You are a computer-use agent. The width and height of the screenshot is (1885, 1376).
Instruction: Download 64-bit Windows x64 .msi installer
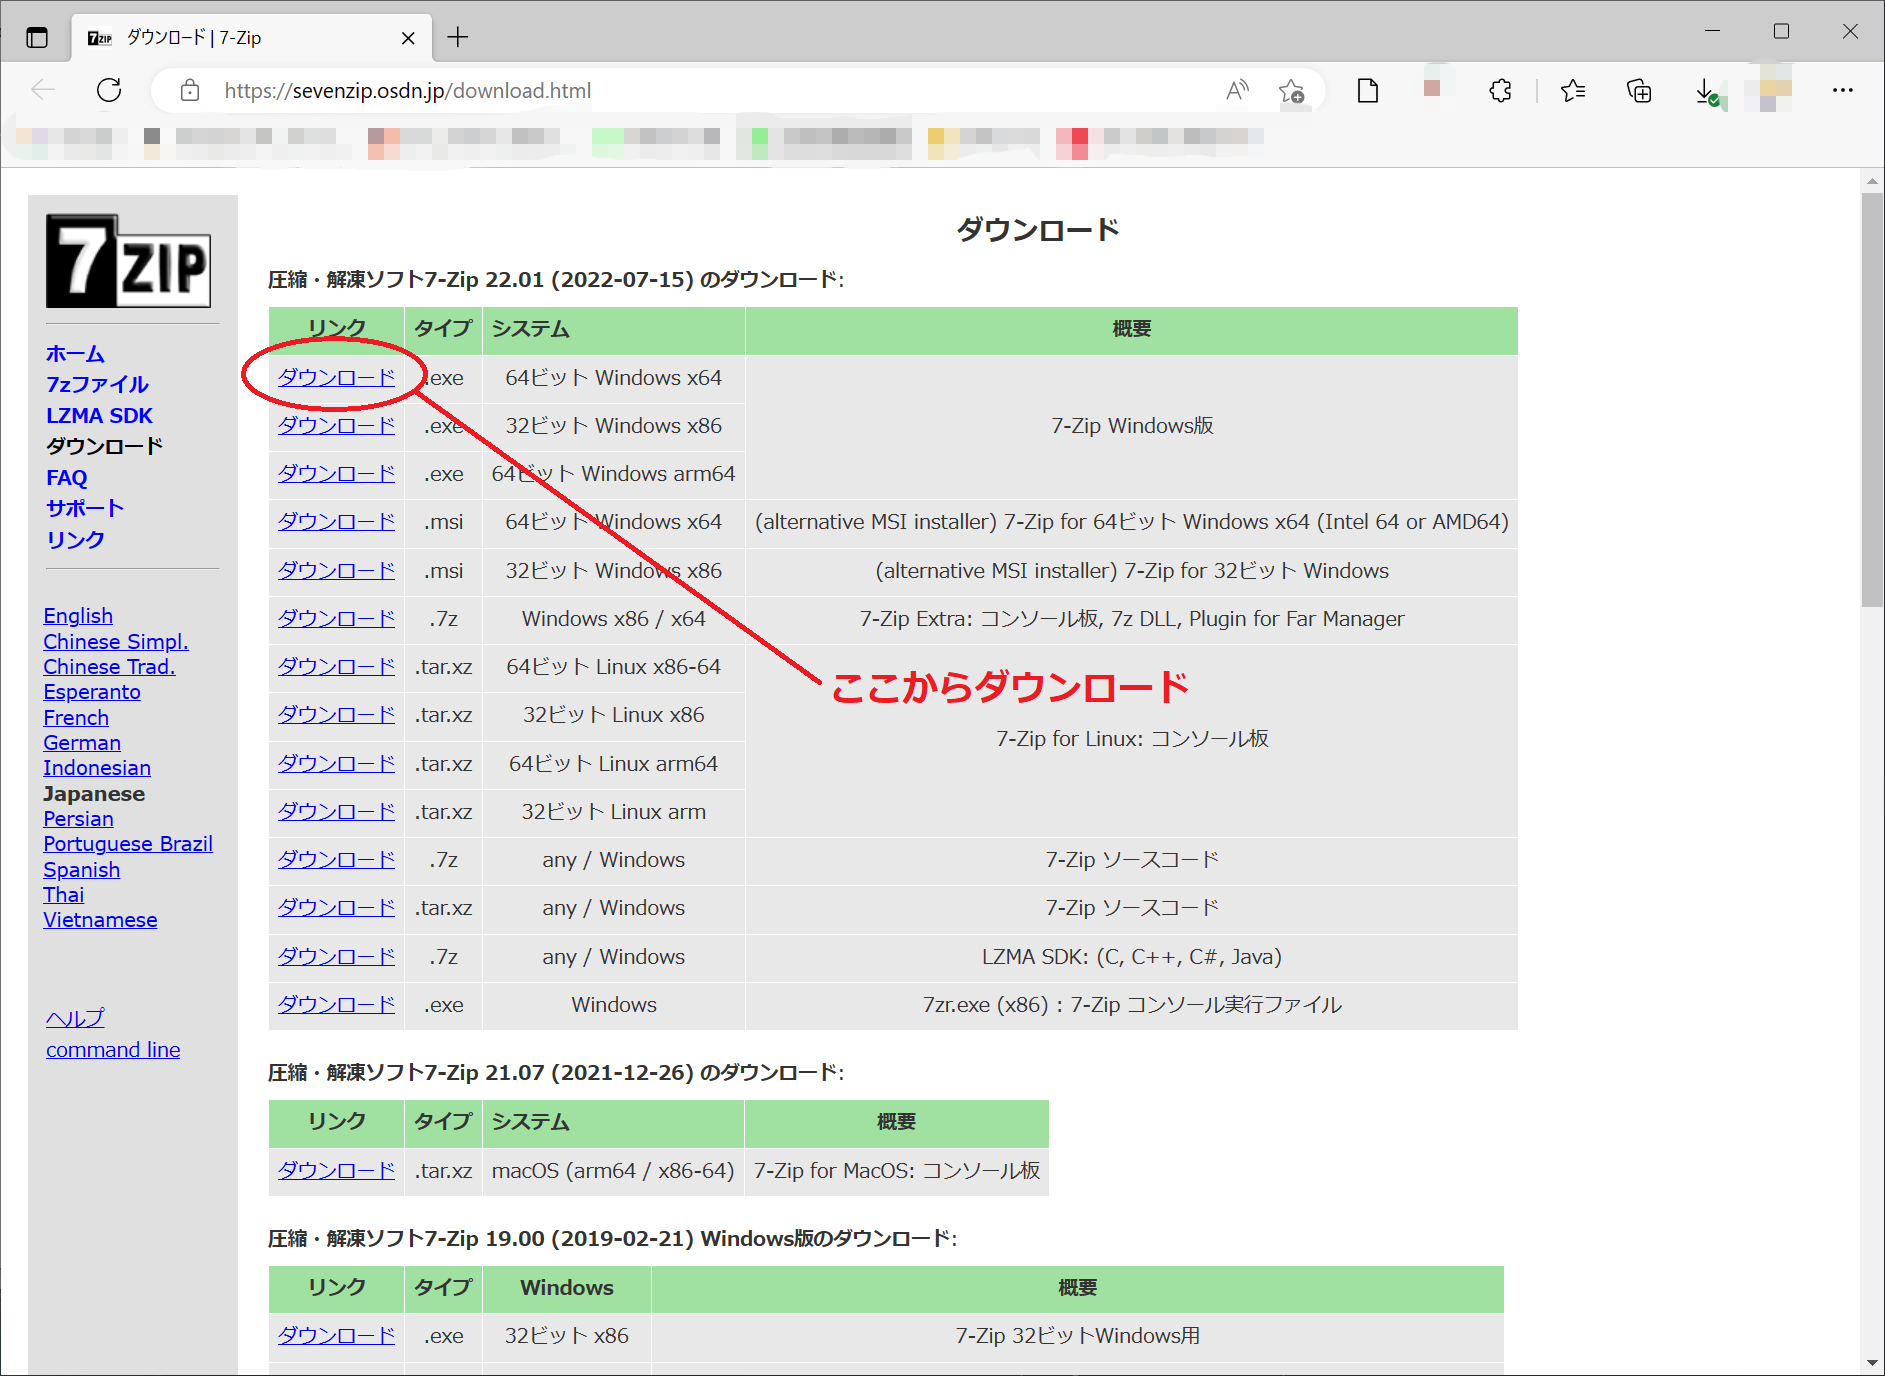336,521
